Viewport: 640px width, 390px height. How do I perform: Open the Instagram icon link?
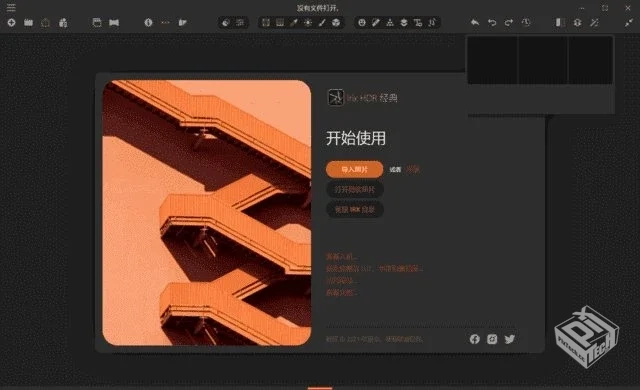click(492, 339)
